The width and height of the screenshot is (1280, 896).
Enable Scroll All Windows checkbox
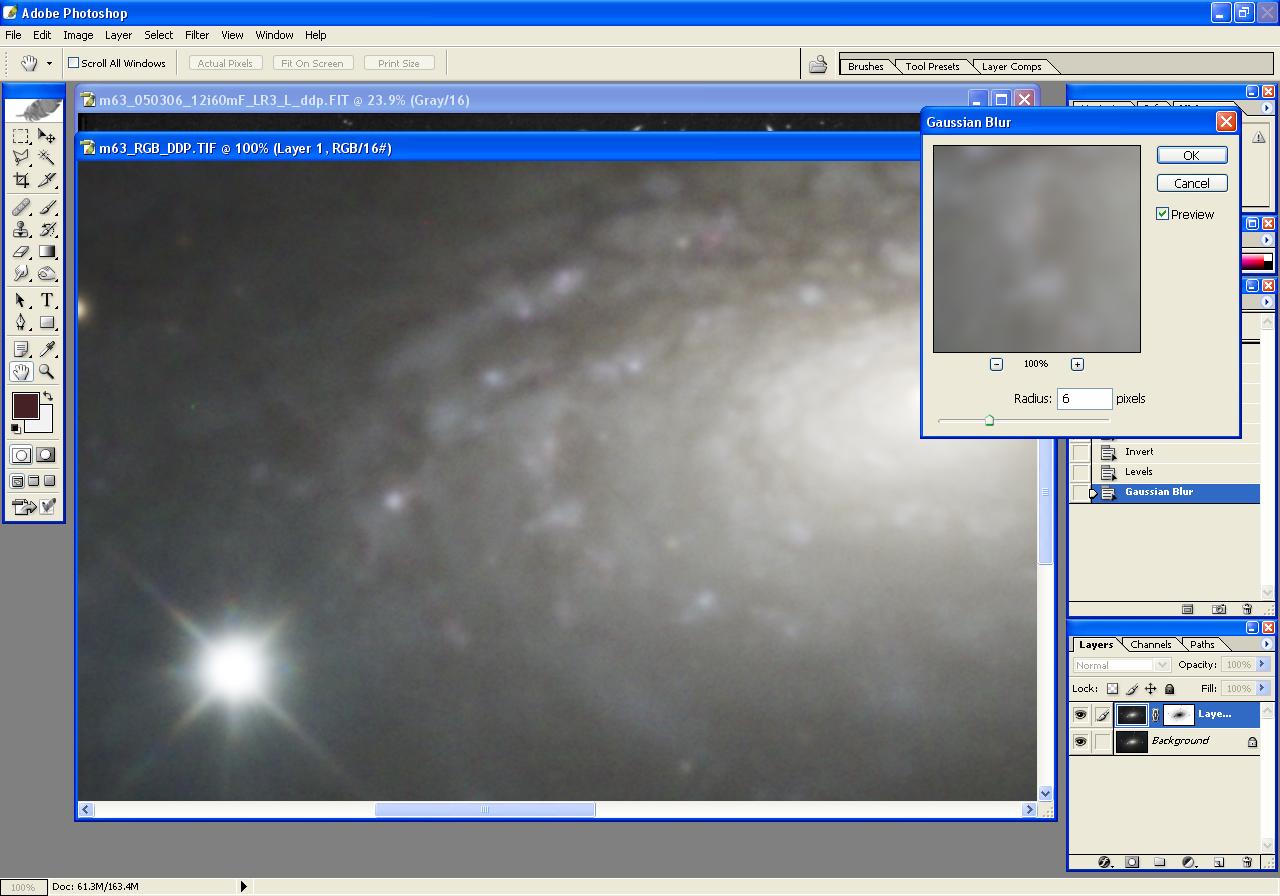click(x=73, y=63)
